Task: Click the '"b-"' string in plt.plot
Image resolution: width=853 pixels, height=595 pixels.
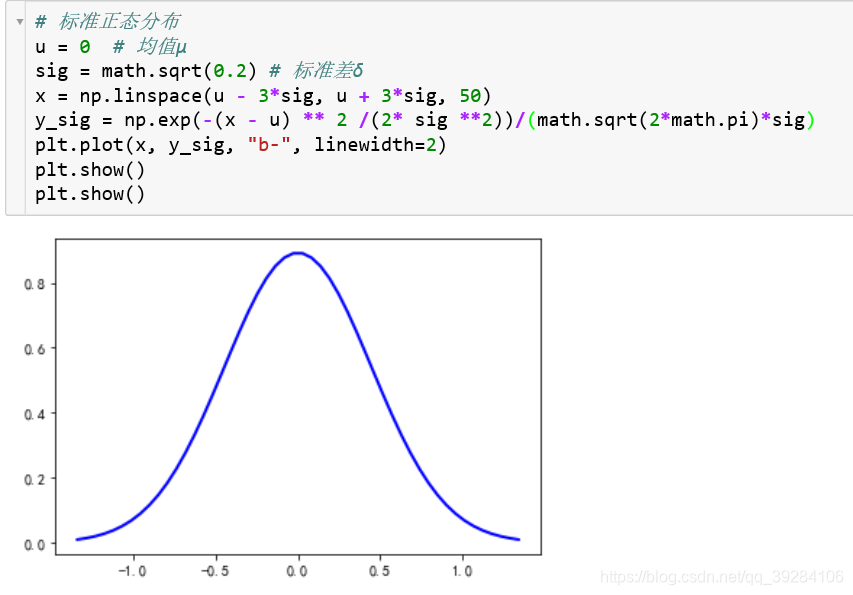Action: point(269,145)
